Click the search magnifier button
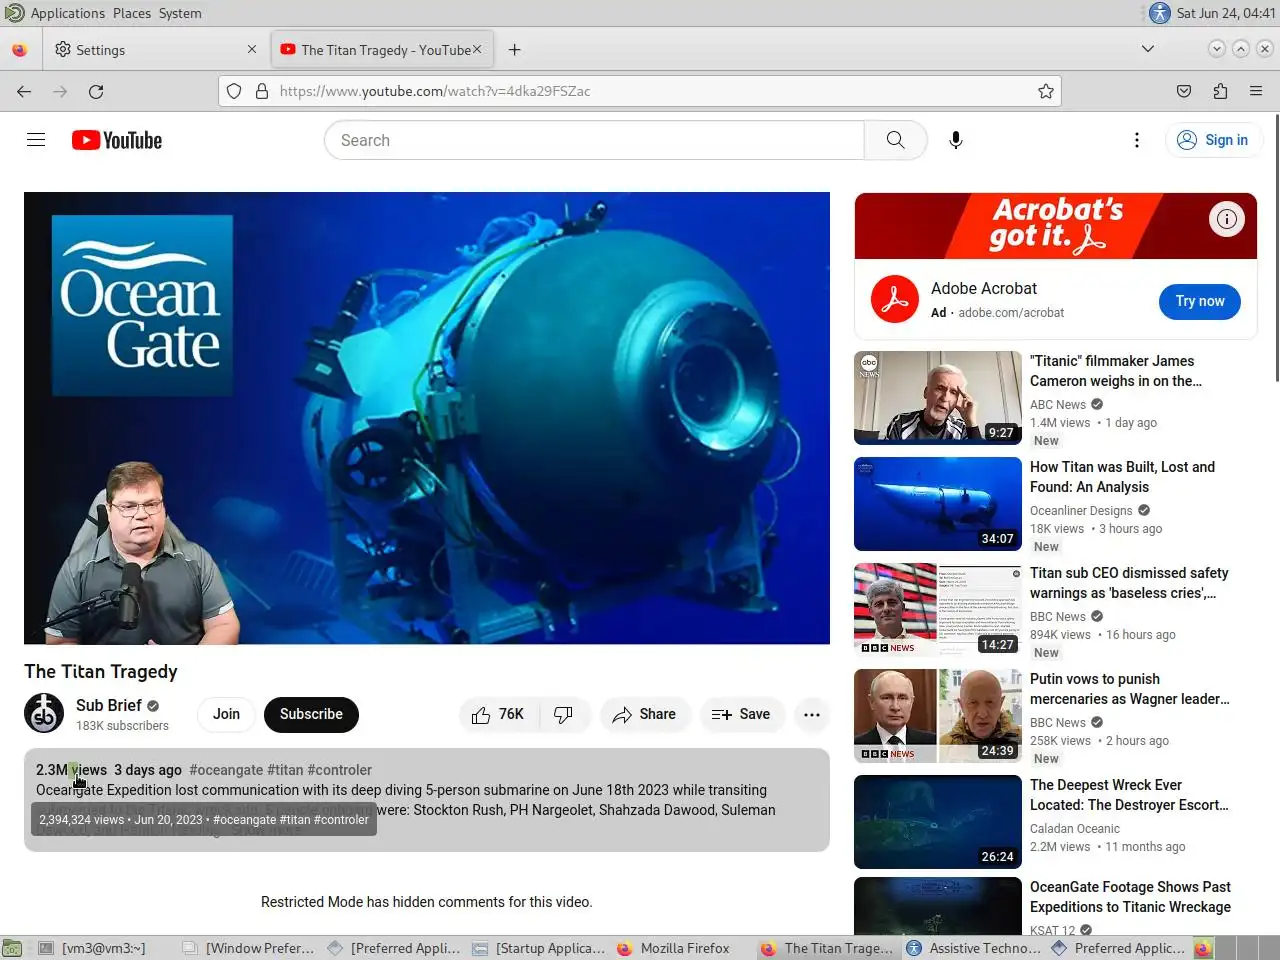 [x=896, y=140]
